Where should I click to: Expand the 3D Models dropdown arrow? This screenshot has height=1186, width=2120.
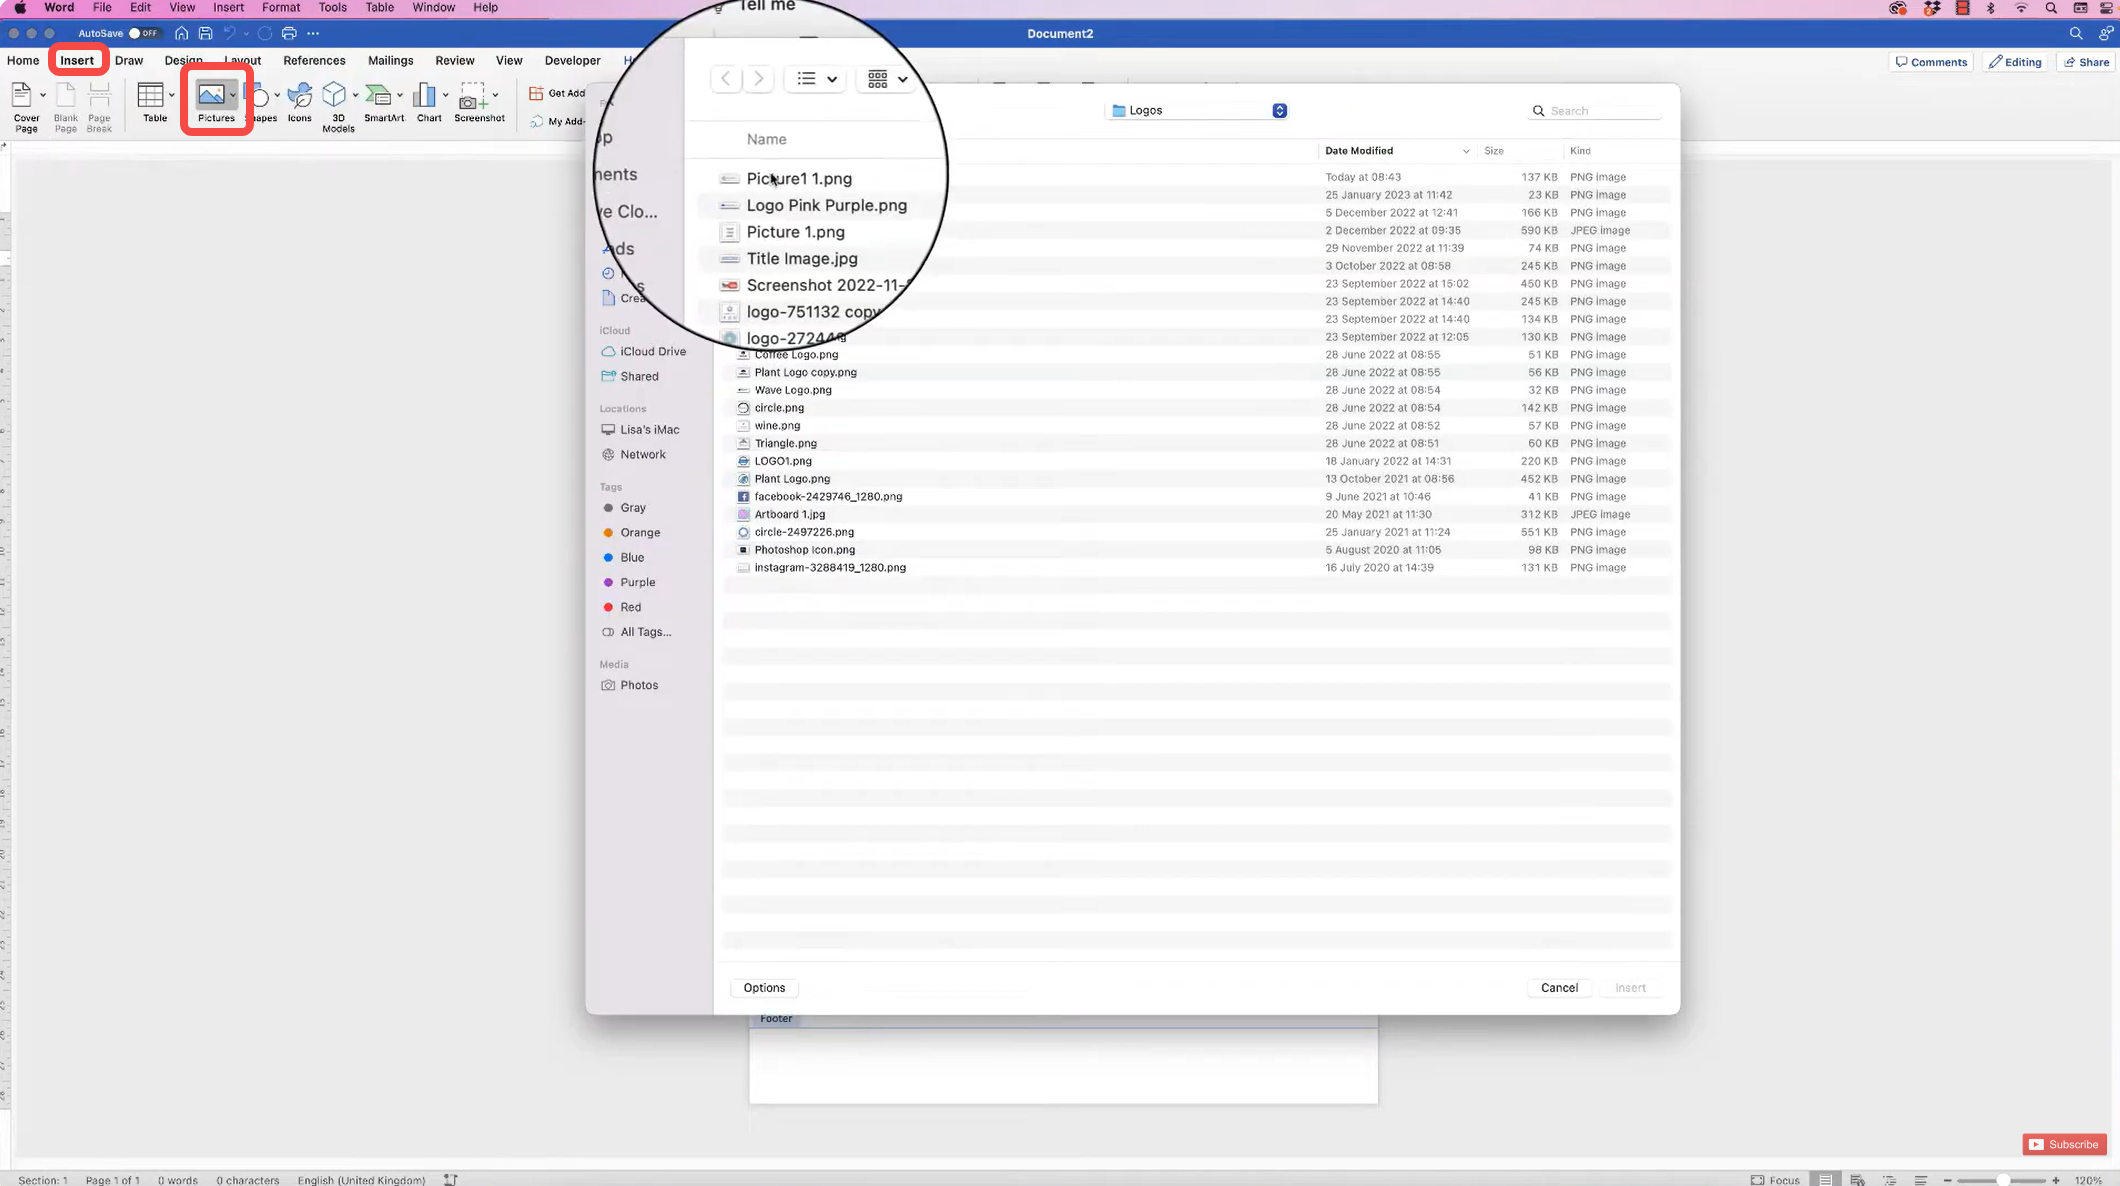pos(355,95)
